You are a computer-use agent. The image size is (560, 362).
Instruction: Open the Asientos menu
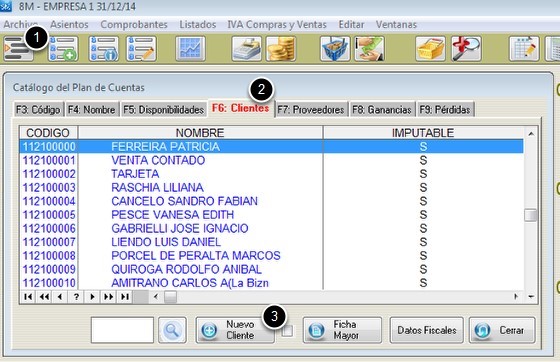click(69, 24)
